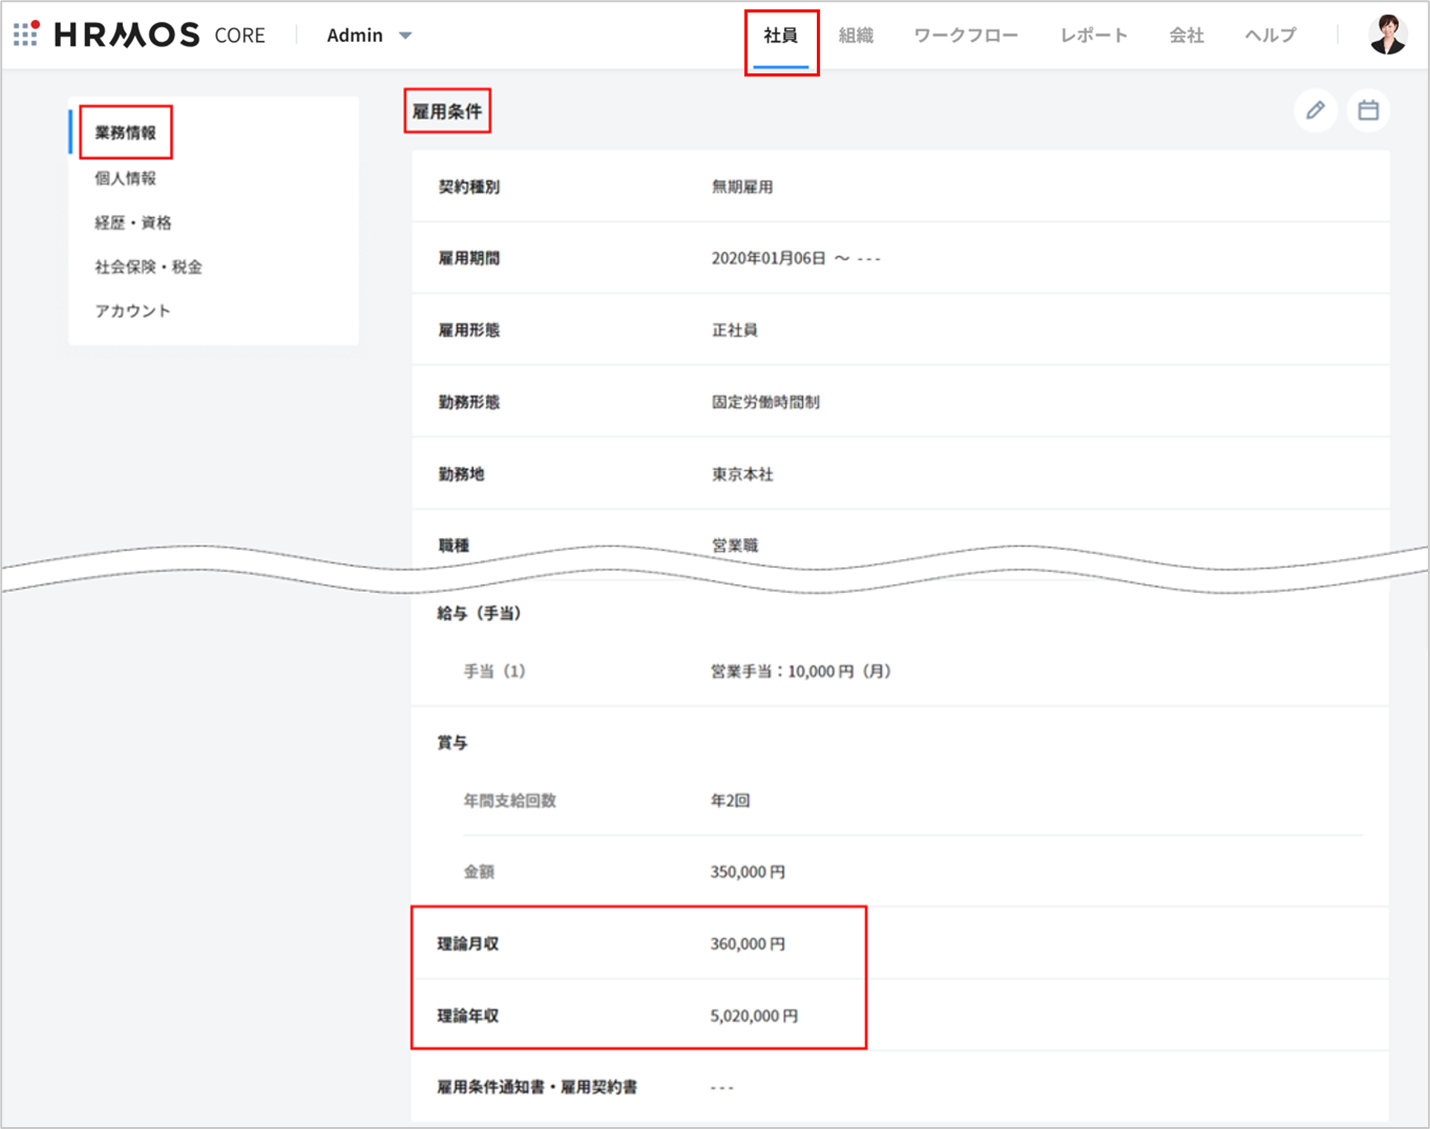Open 社会保険・税金 in the sidebar
Screen dimensions: 1430x1129
tap(148, 267)
